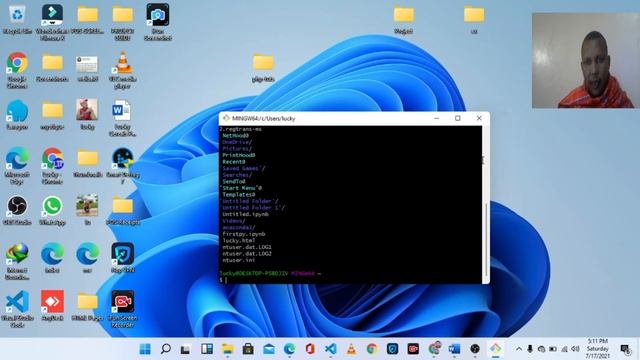
Task: Click 'SendTo@' in the terminal listing
Action: point(234,181)
